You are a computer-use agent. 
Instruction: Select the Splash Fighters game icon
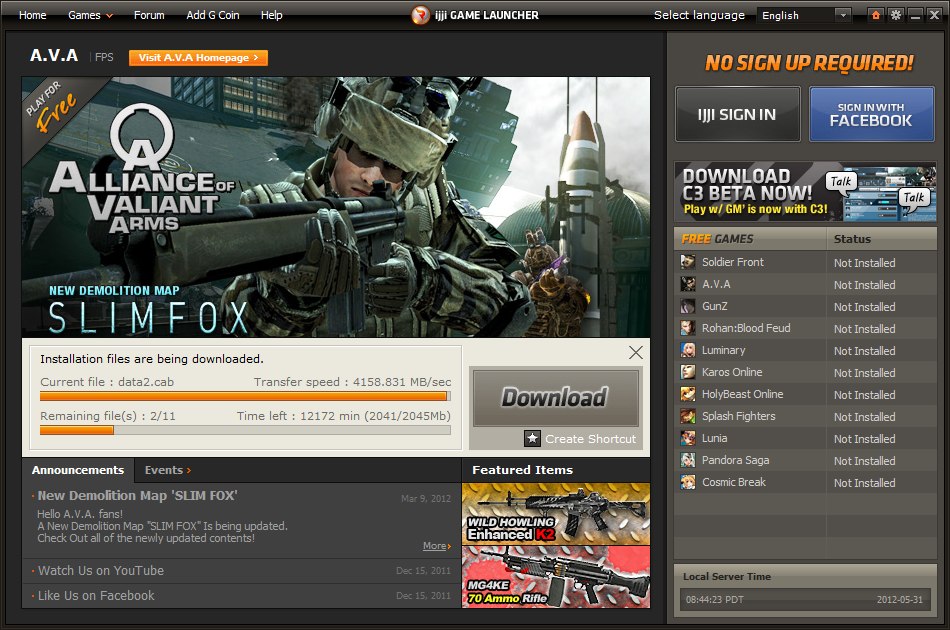point(688,416)
